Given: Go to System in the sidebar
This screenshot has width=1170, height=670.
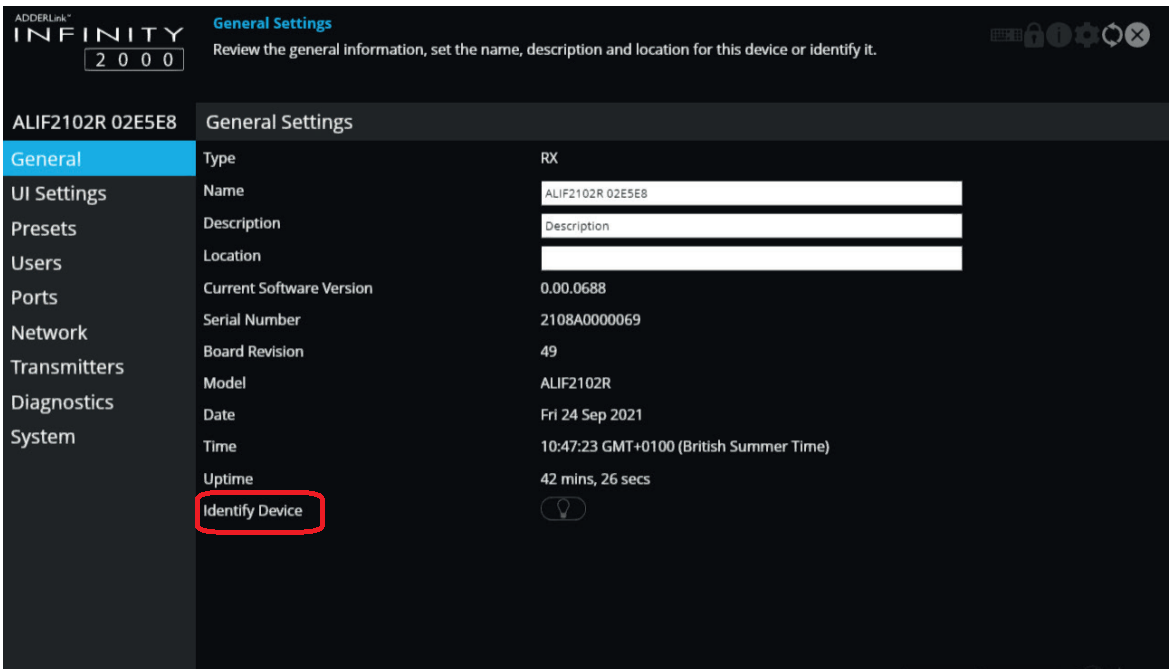Looking at the screenshot, I should [x=99, y=436].
